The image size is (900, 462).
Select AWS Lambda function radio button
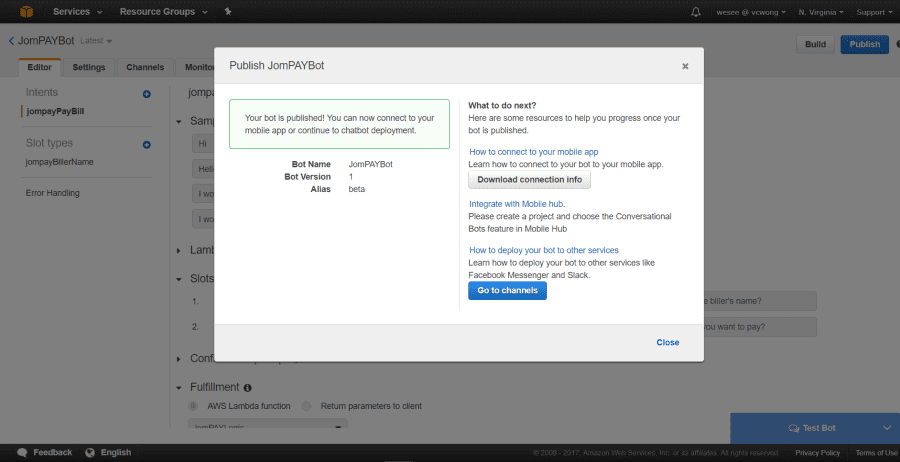click(193, 406)
